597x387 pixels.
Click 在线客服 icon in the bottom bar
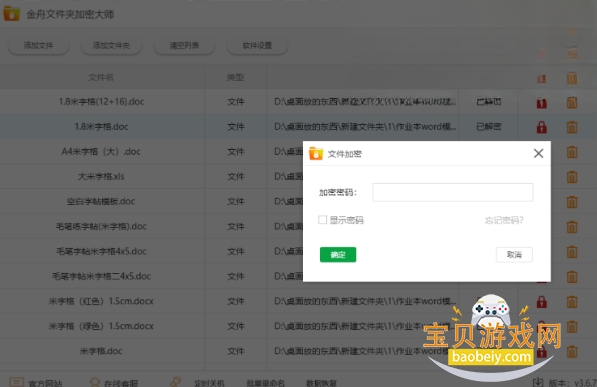tap(94, 382)
